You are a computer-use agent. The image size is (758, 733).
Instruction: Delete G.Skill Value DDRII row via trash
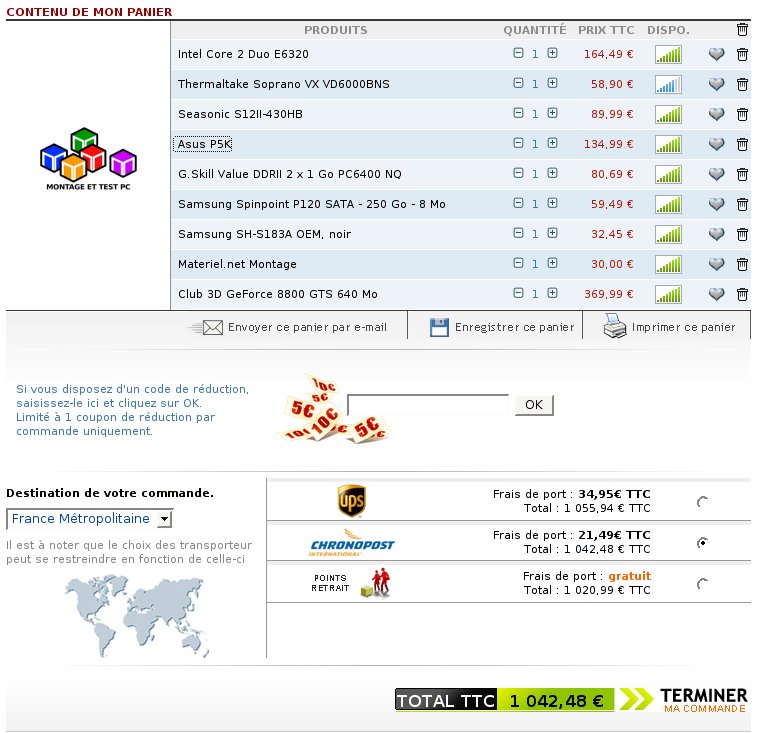pos(742,174)
